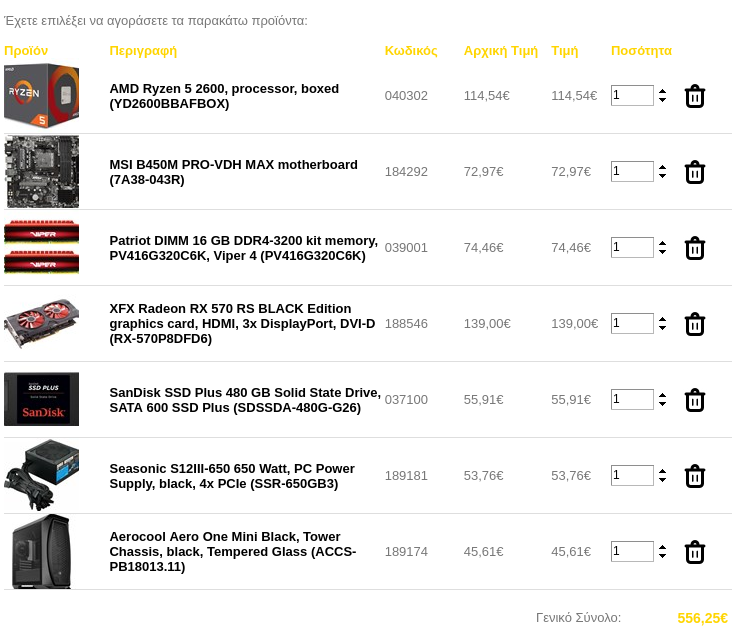Open the Ryzen processor product thumbnail

click(41, 96)
